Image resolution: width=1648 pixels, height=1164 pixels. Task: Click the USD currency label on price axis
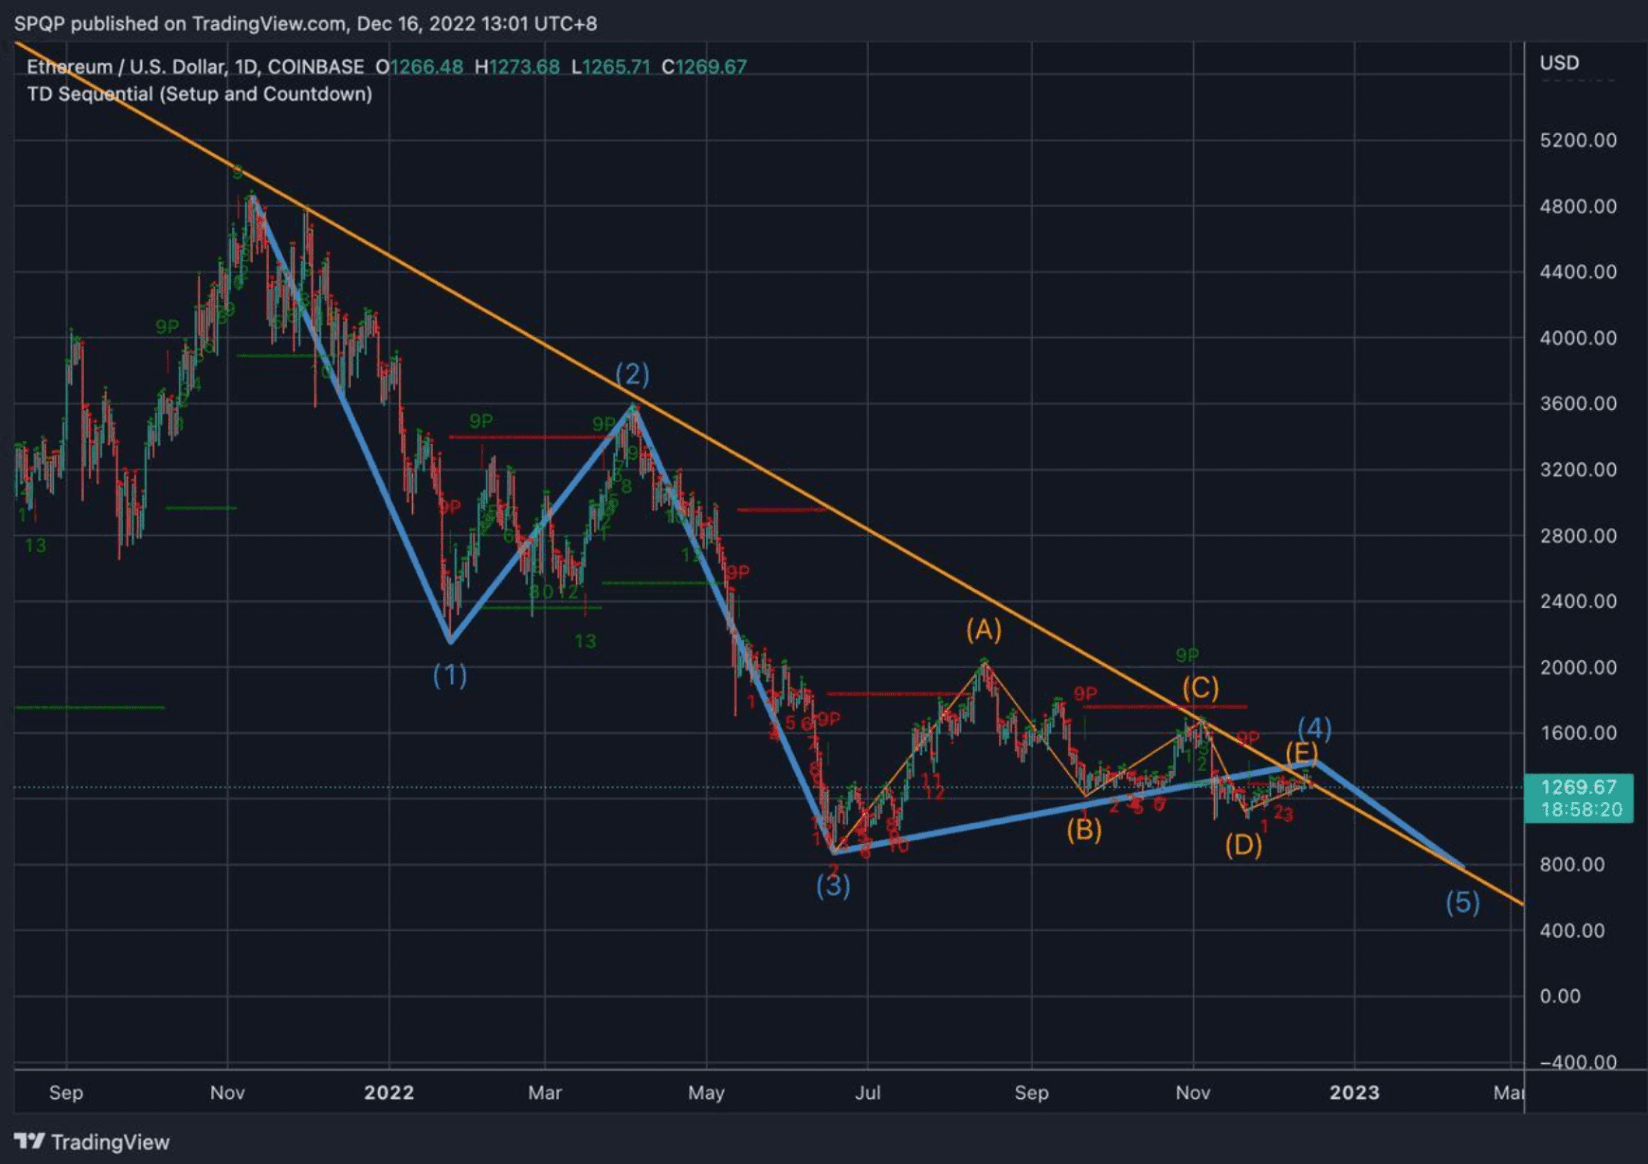coord(1559,63)
